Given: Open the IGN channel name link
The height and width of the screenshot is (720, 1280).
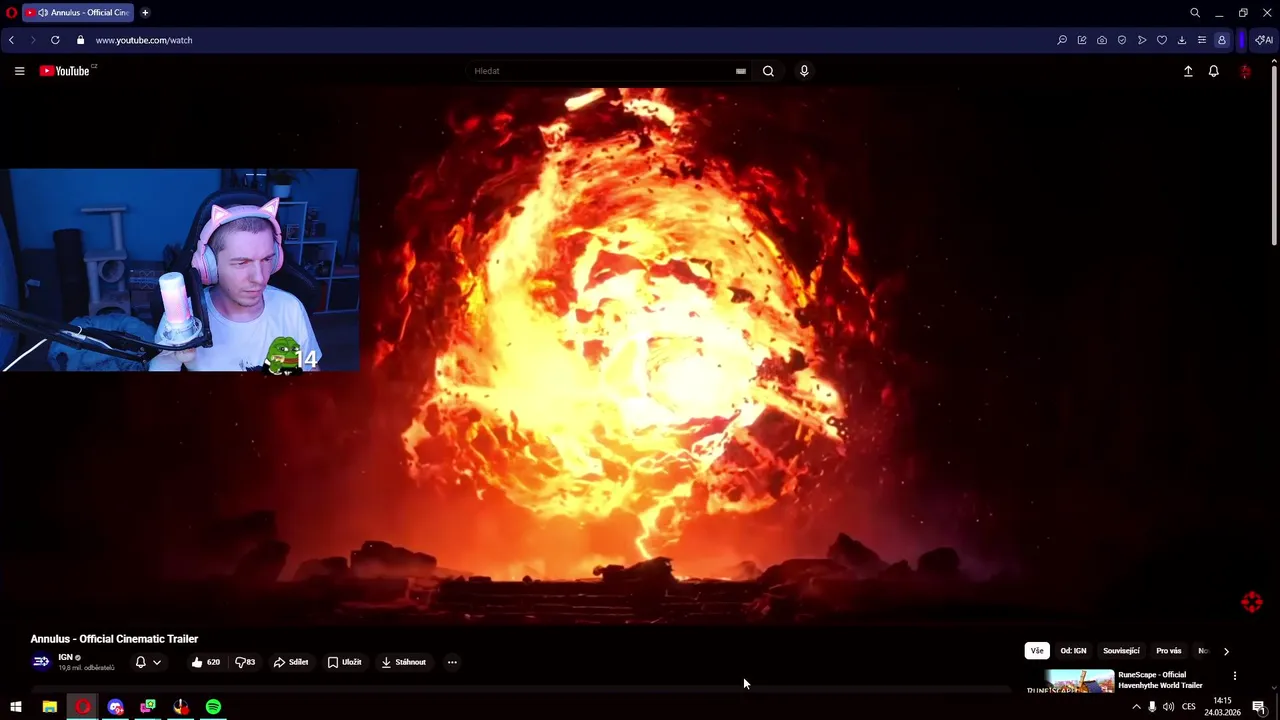Looking at the screenshot, I should coord(65,657).
